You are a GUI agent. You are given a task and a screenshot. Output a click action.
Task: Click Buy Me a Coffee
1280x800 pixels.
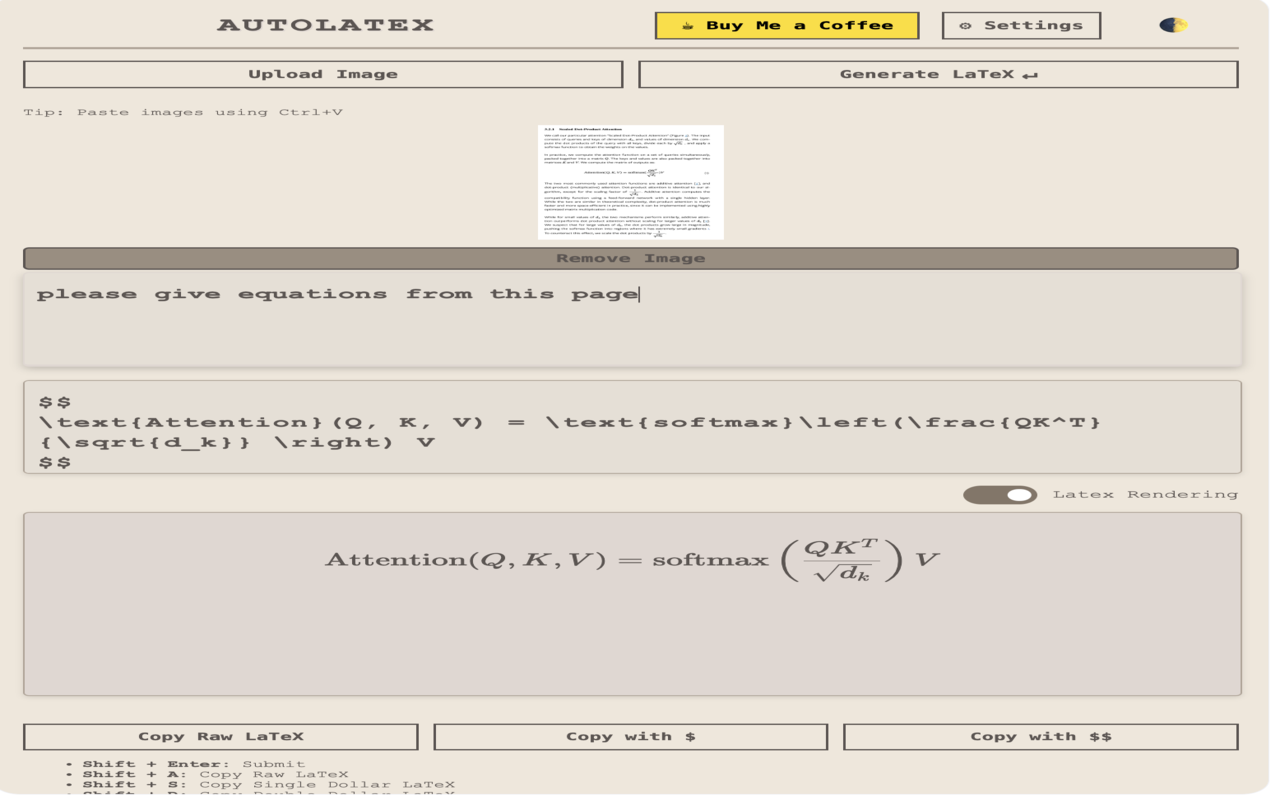[787, 25]
